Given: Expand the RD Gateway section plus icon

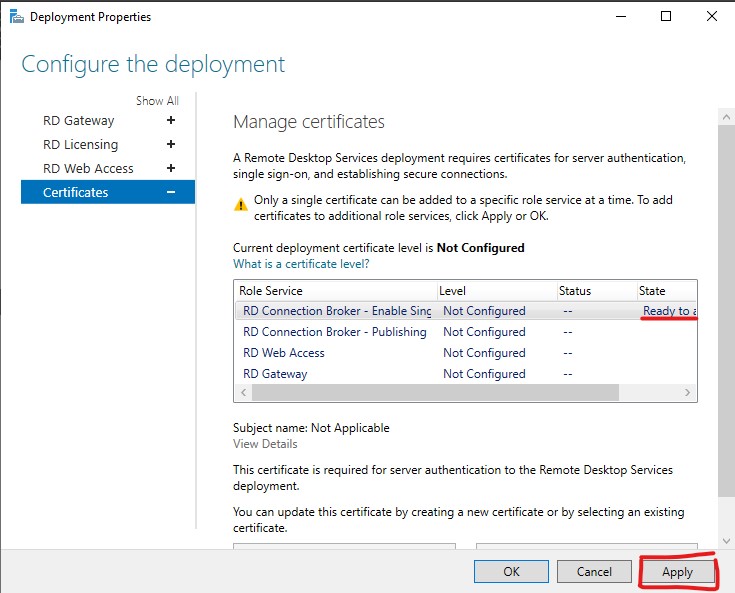Looking at the screenshot, I should tap(171, 120).
